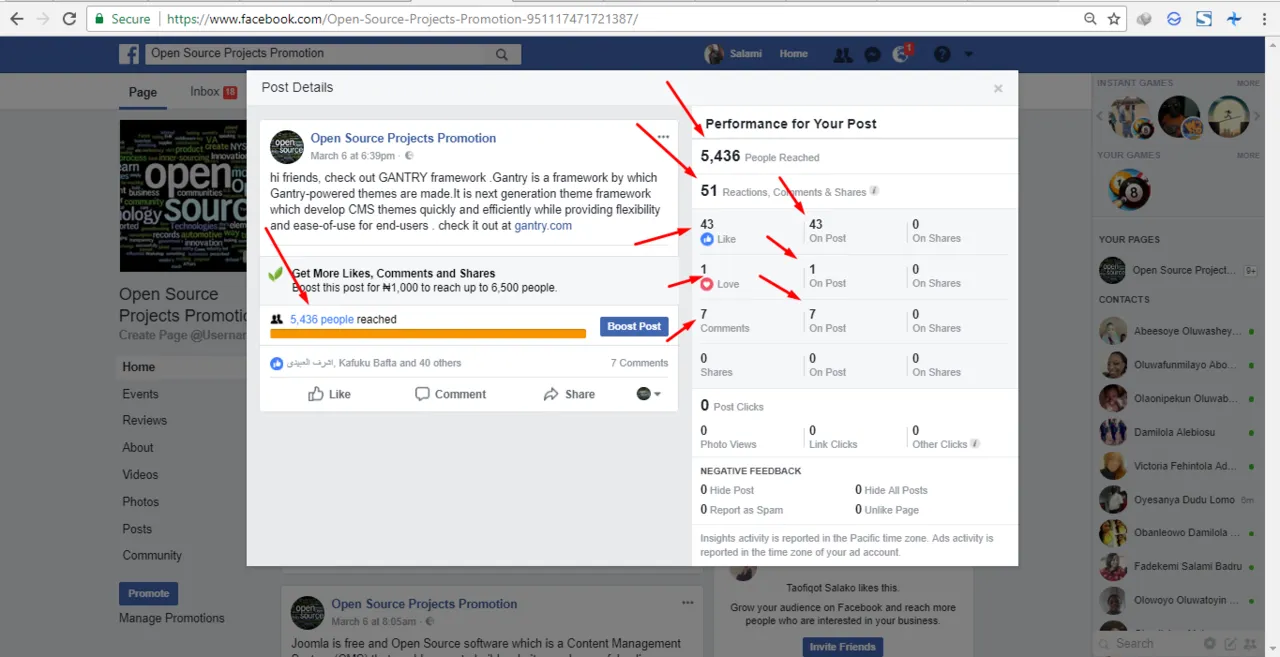Click the blue pinwheel extension icon
1280x657 pixels.
[1235, 19]
